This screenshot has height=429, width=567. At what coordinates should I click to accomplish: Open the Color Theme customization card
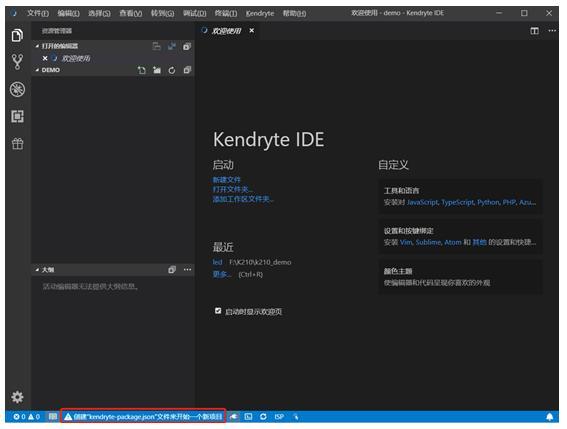pyautogui.click(x=460, y=277)
